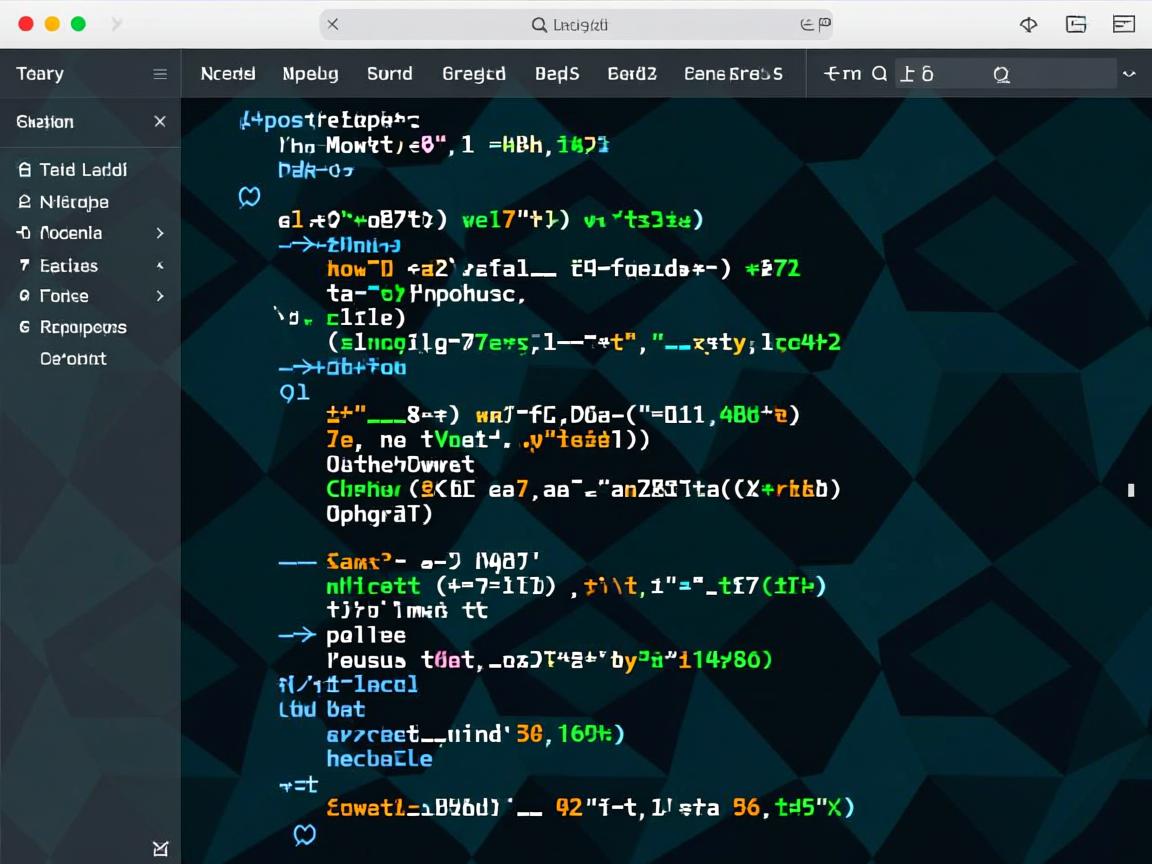Viewport: 1152px width, 864px height.
Task: Click the sidebar icon in the bottom-left corner
Action: (160, 849)
